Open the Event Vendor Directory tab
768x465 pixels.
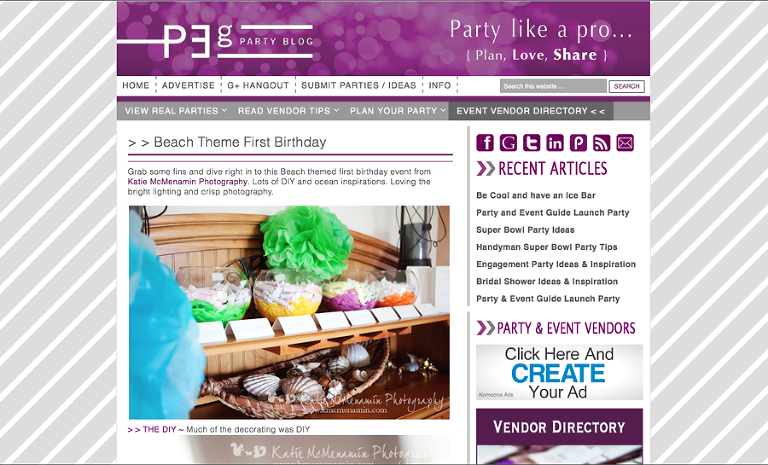531,111
